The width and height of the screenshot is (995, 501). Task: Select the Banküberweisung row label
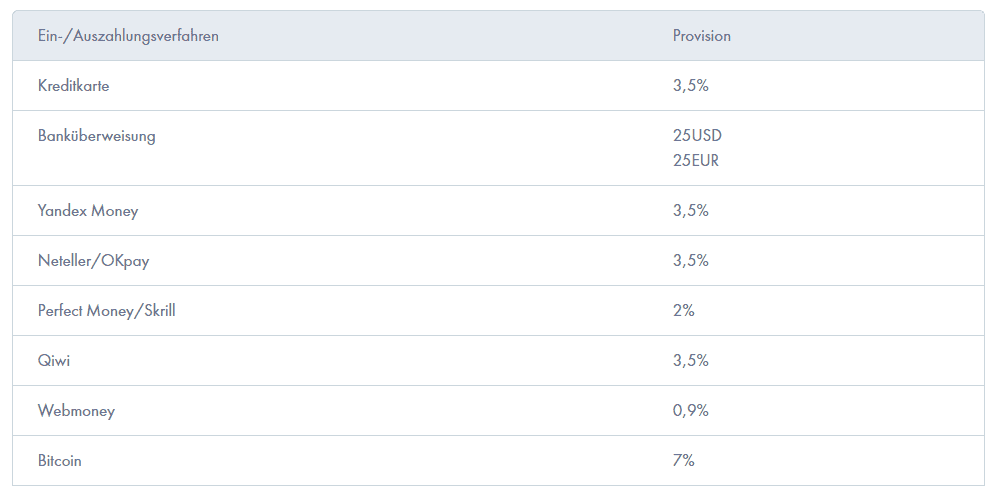point(96,136)
